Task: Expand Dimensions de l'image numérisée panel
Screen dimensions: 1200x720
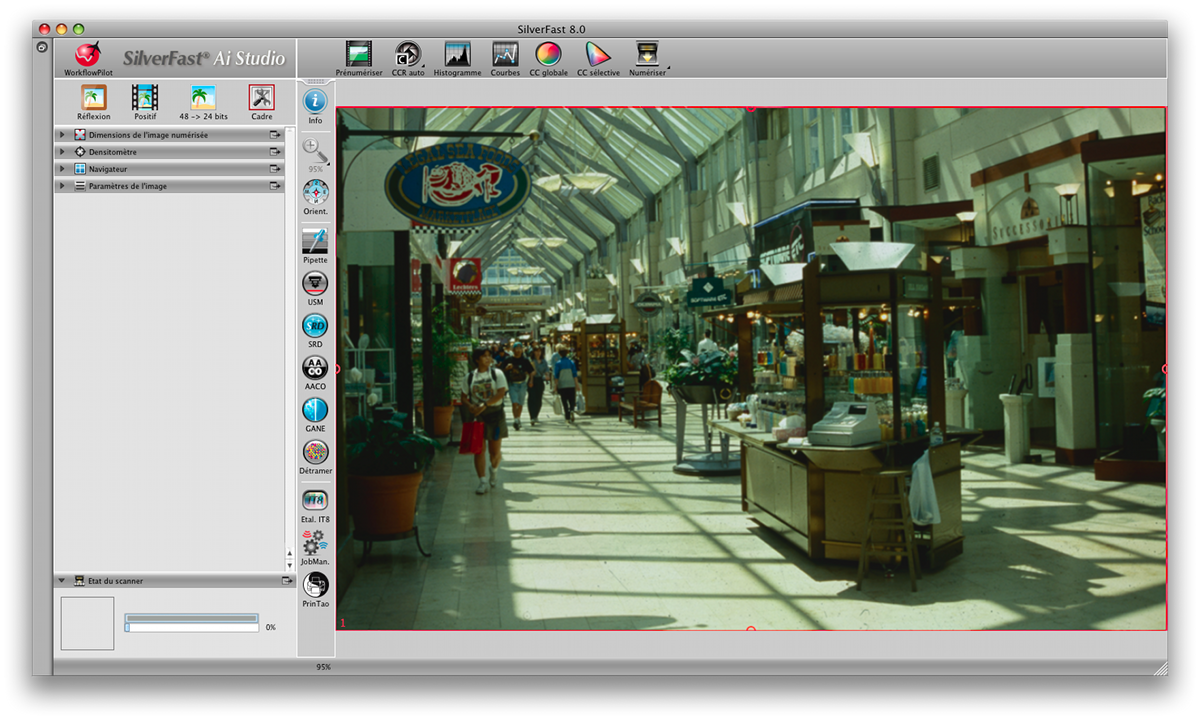Action: 62,135
